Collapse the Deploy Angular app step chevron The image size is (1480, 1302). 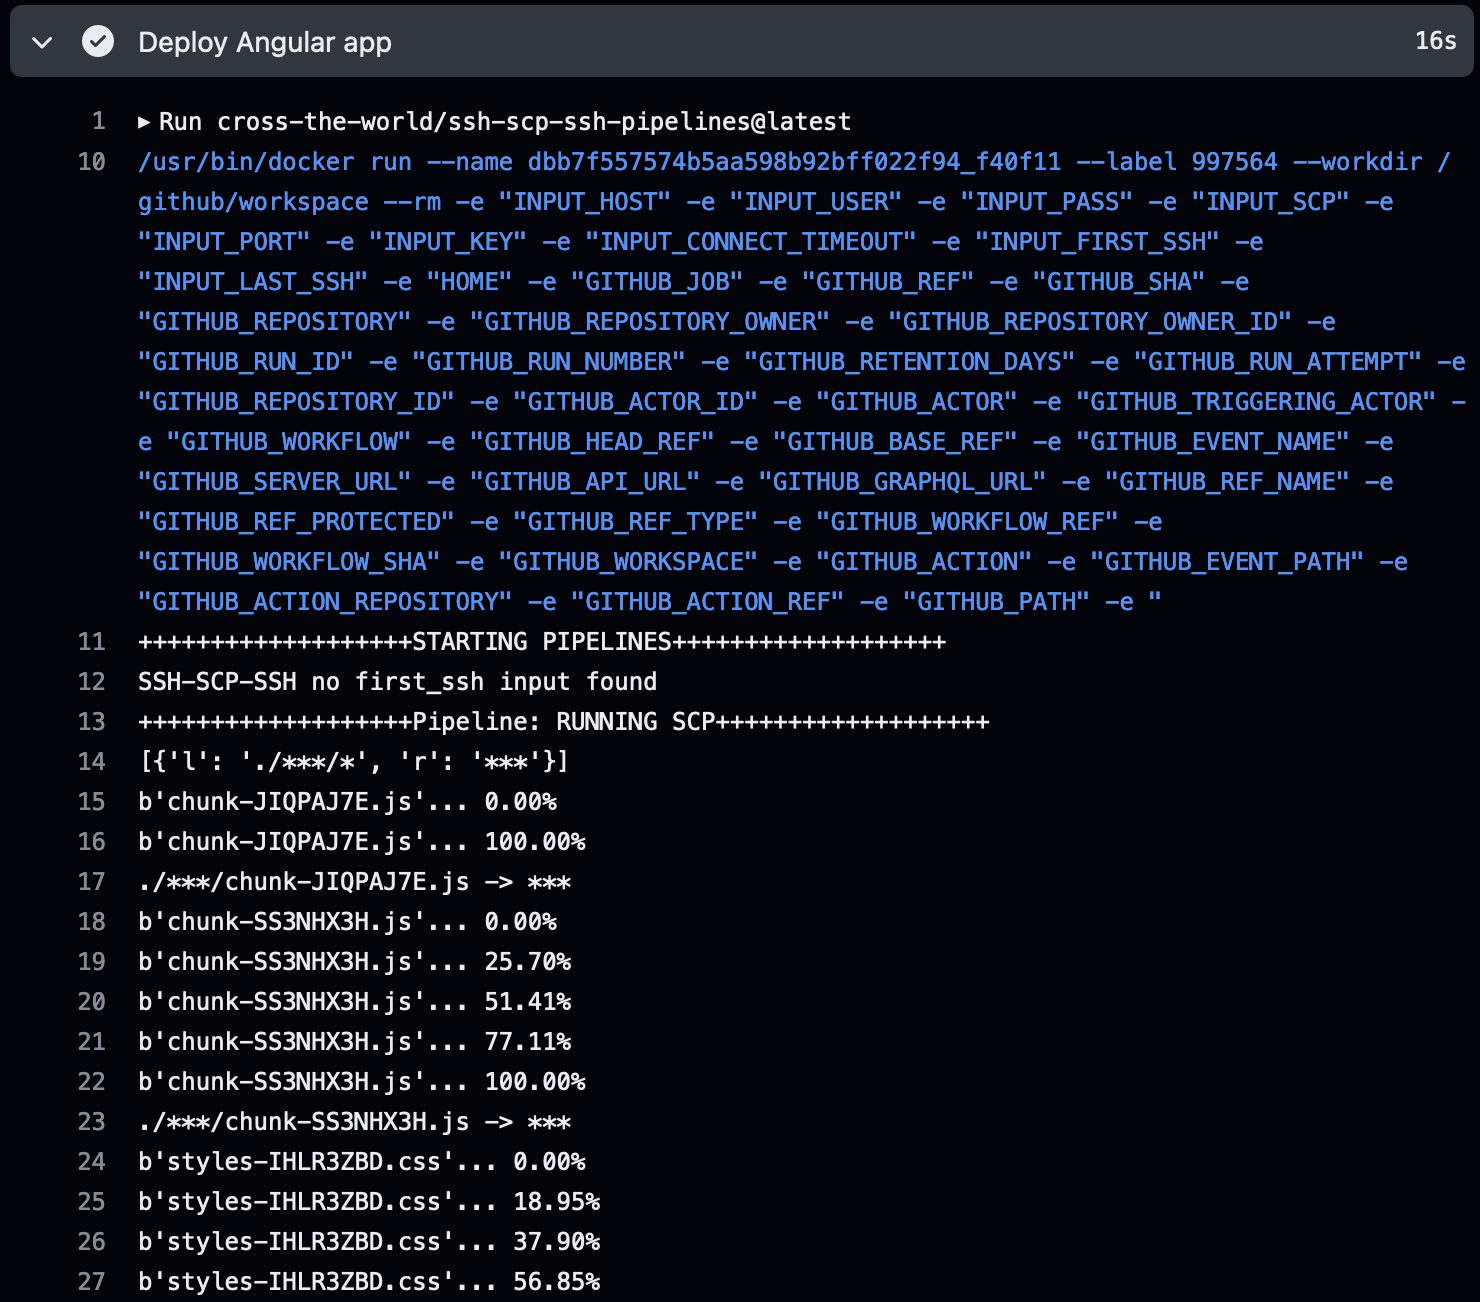coord(42,42)
